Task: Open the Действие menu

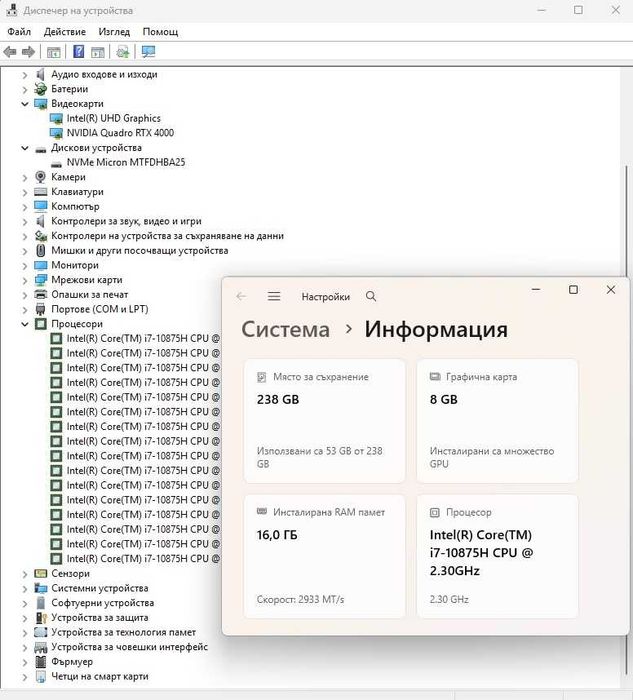Action: 65,32
